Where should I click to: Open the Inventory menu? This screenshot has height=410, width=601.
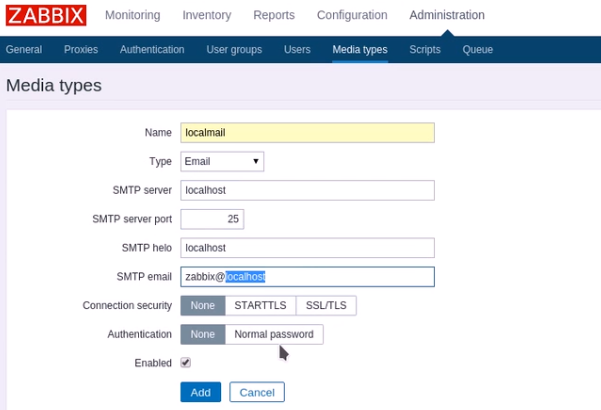tap(207, 15)
